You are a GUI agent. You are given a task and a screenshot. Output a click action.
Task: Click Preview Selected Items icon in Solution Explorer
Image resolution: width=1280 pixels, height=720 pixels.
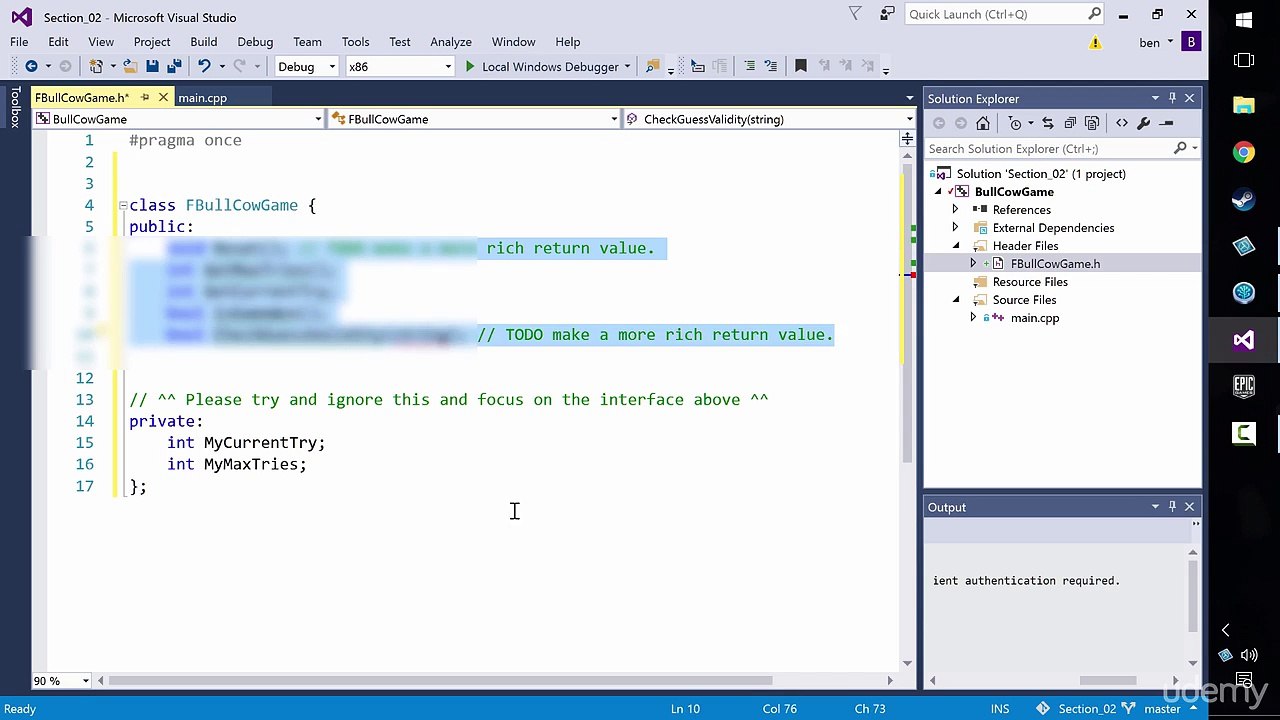tap(1165, 123)
